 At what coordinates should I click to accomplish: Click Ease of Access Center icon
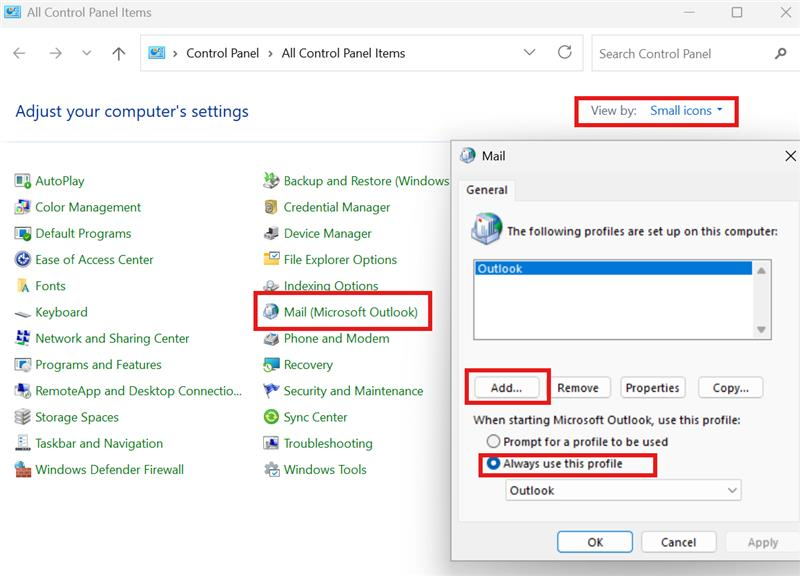(22, 260)
